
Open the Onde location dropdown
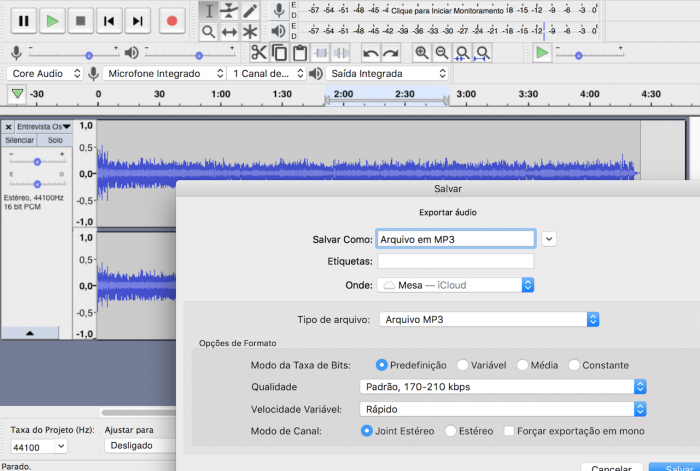point(455,285)
